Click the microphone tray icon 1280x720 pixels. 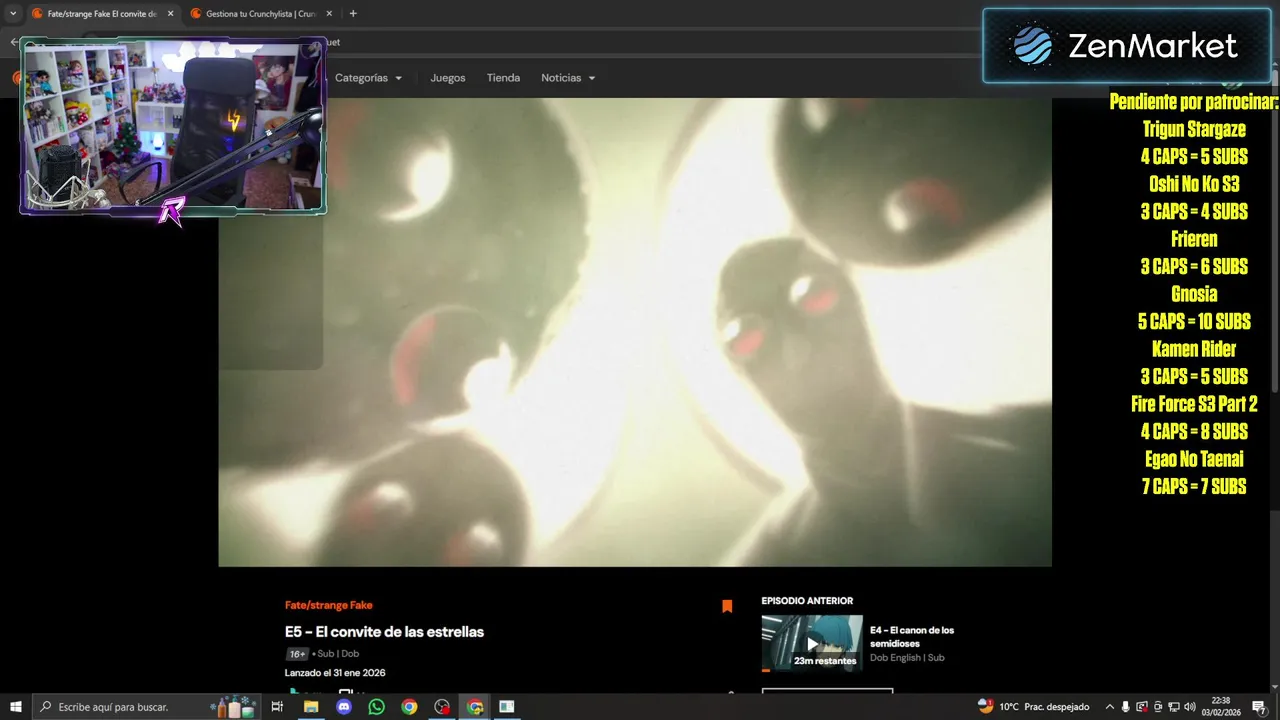[x=1126, y=706]
